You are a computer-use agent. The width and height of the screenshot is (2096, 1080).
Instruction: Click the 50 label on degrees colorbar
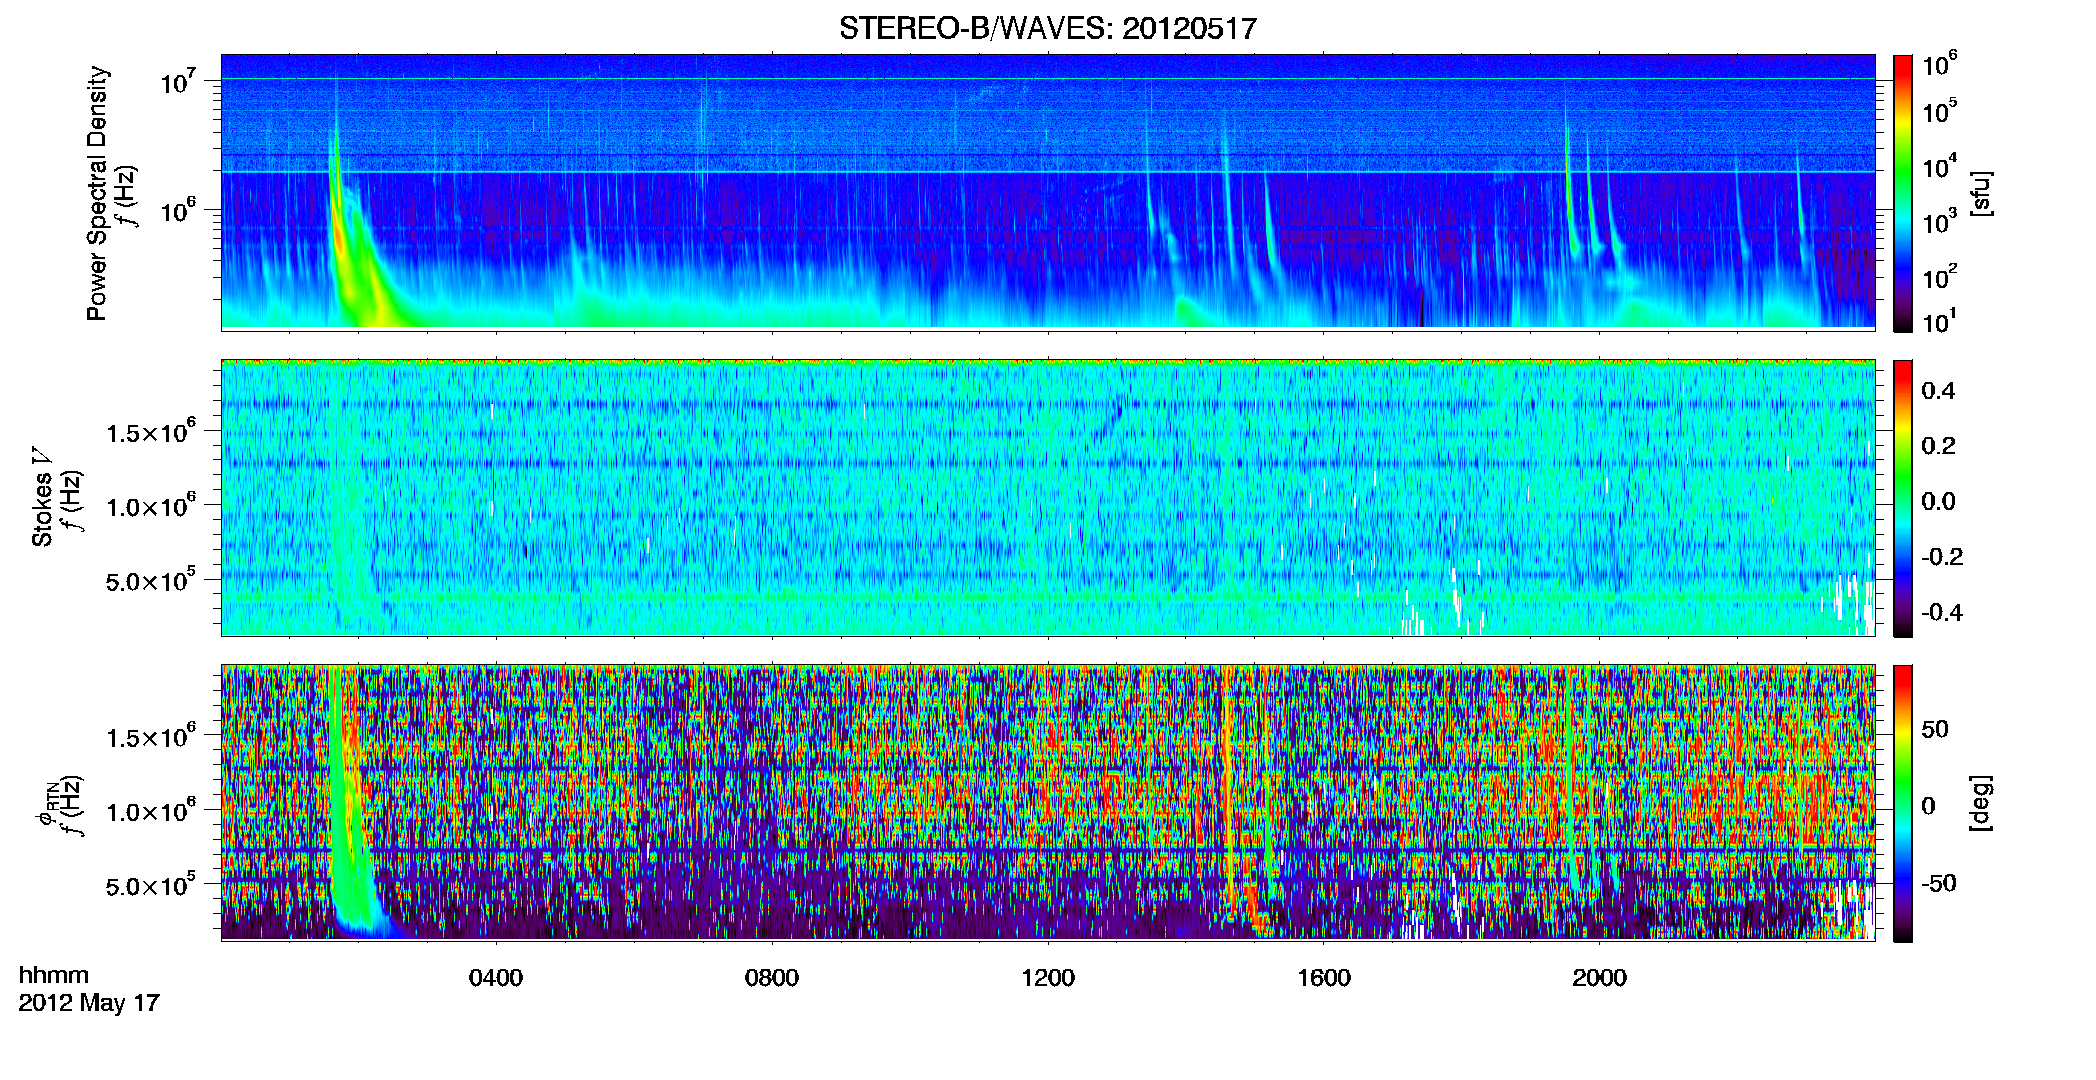1935,729
